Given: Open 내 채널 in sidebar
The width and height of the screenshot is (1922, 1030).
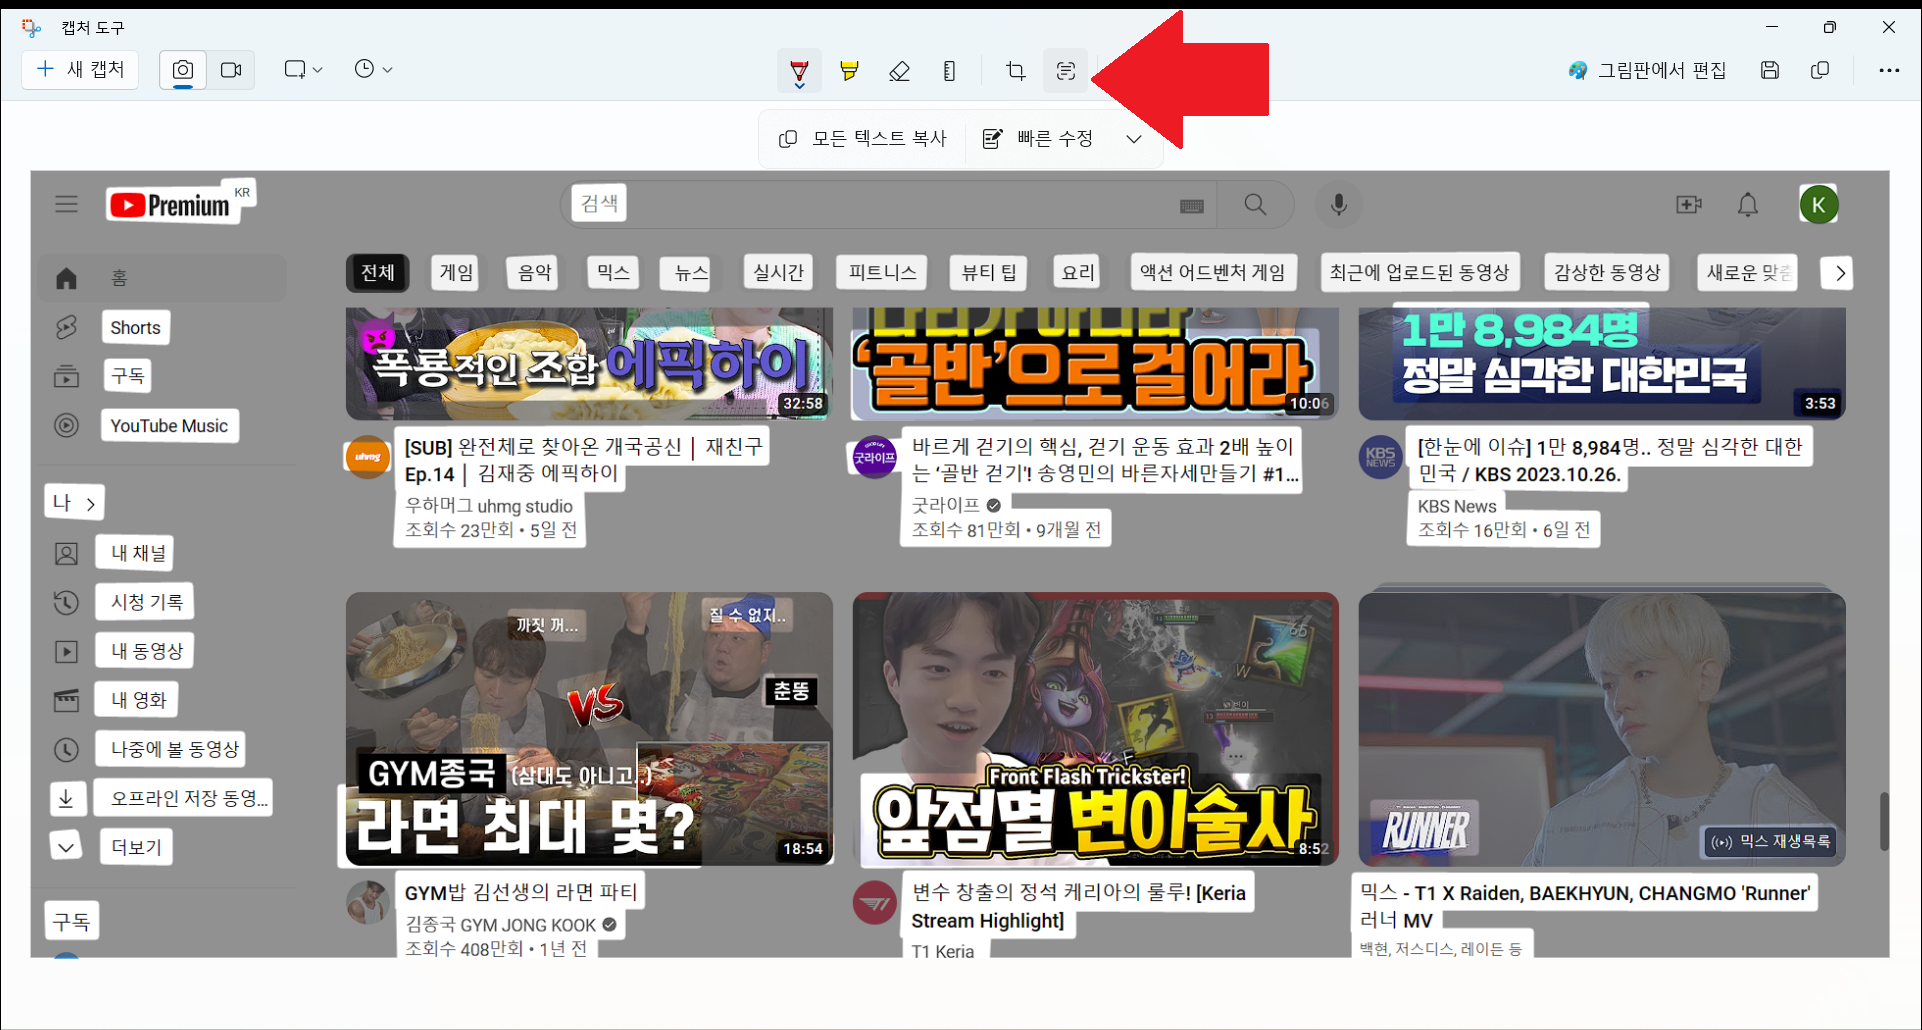Looking at the screenshot, I should click(x=138, y=553).
